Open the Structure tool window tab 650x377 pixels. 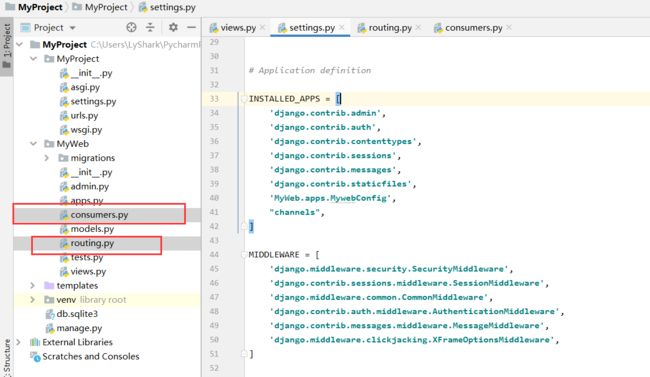(x=6, y=357)
